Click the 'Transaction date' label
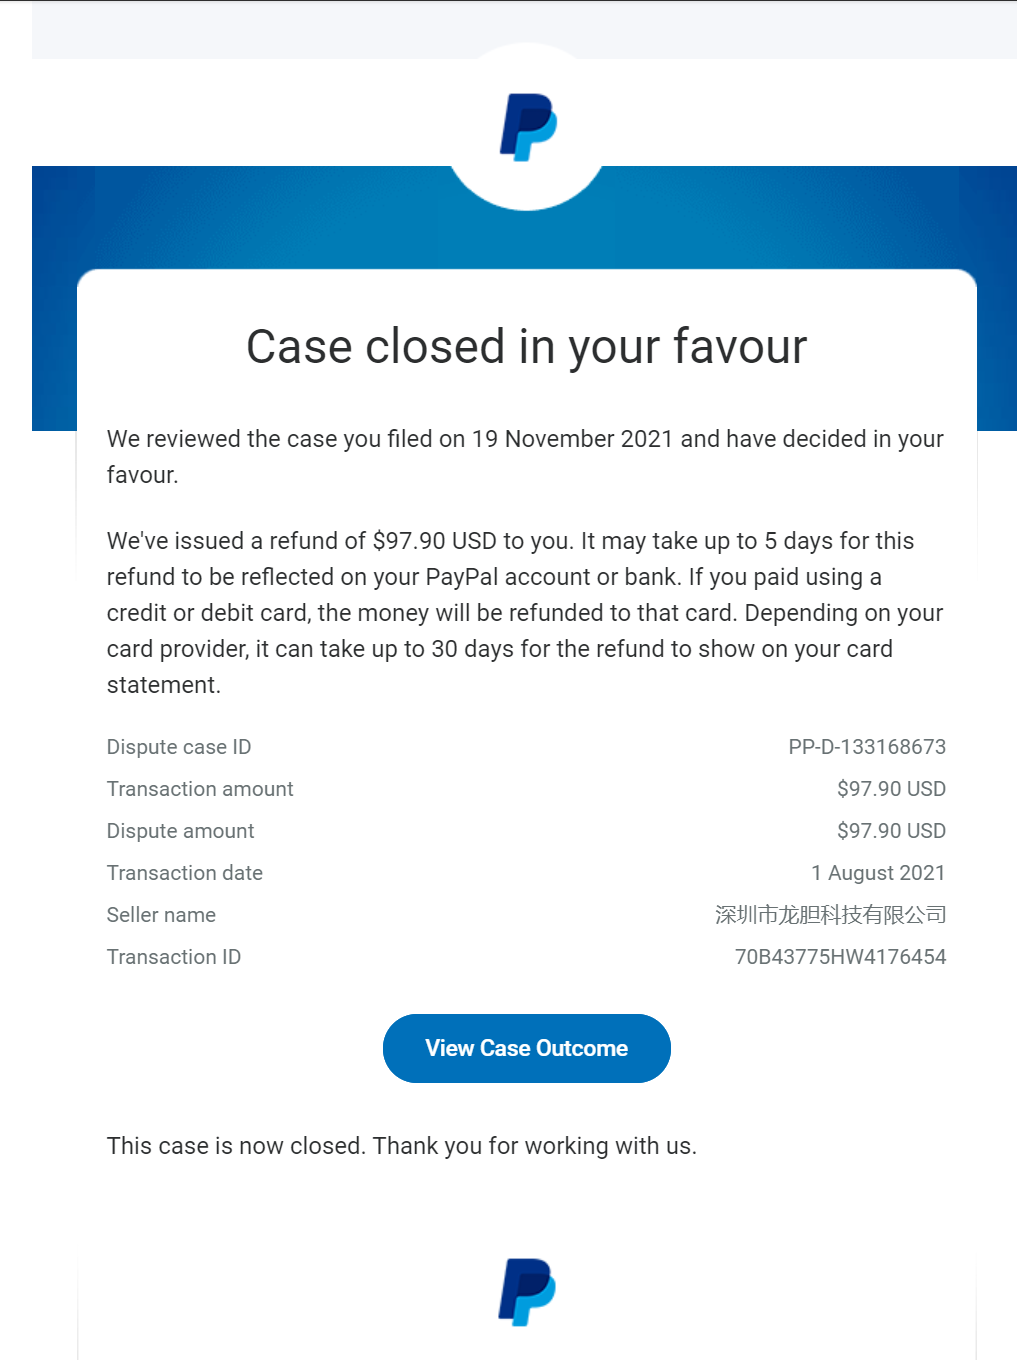Screen dimensions: 1017x1360 click(185, 873)
